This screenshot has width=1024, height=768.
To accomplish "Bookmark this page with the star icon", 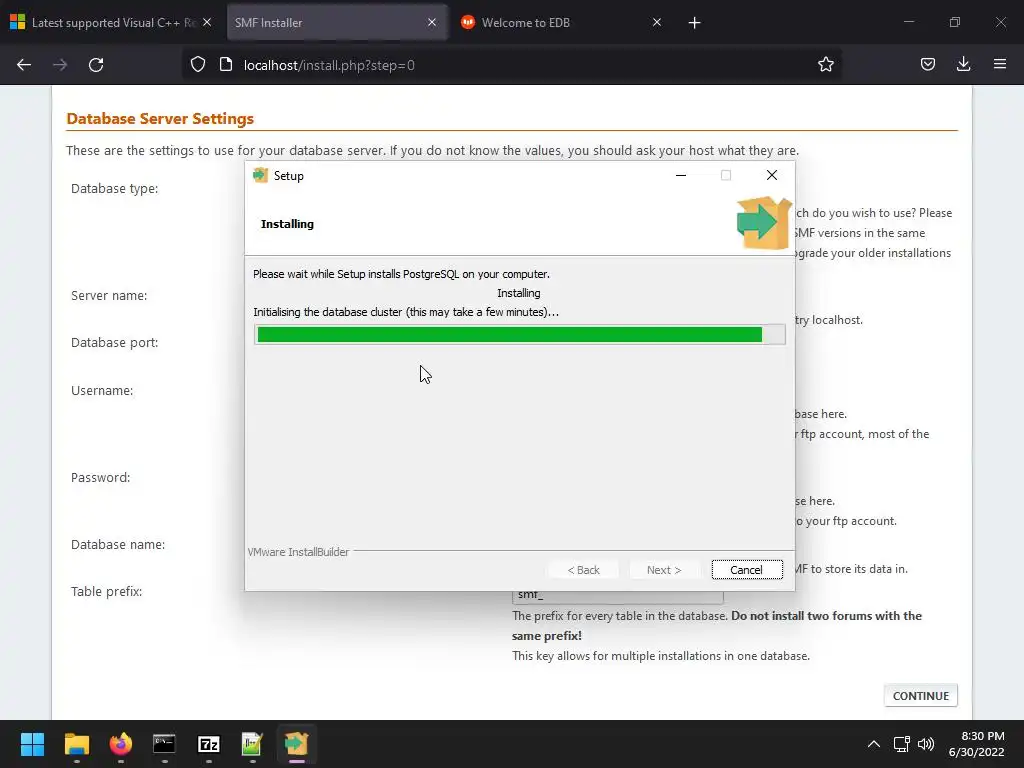I will (825, 65).
